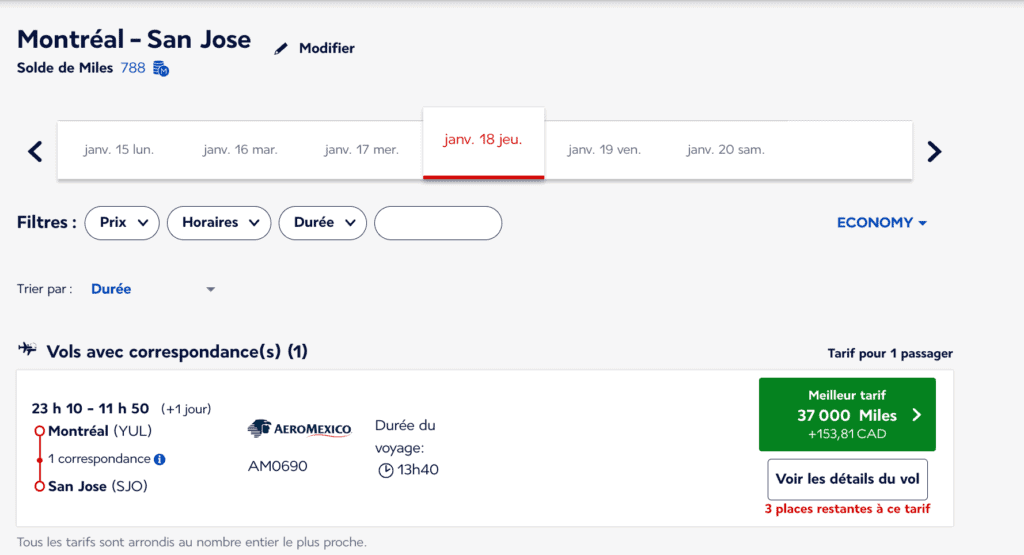Click the empty filter field

point(438,223)
